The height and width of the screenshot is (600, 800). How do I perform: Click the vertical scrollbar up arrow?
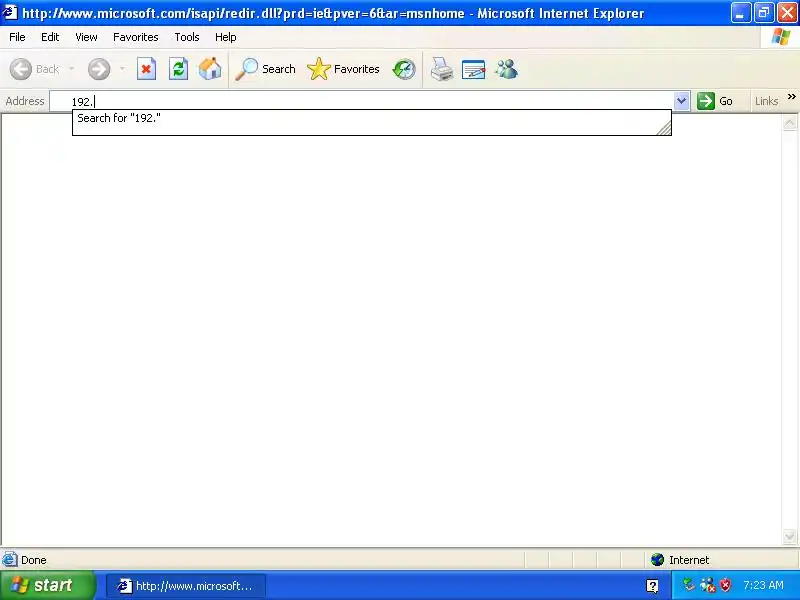pyautogui.click(x=789, y=122)
